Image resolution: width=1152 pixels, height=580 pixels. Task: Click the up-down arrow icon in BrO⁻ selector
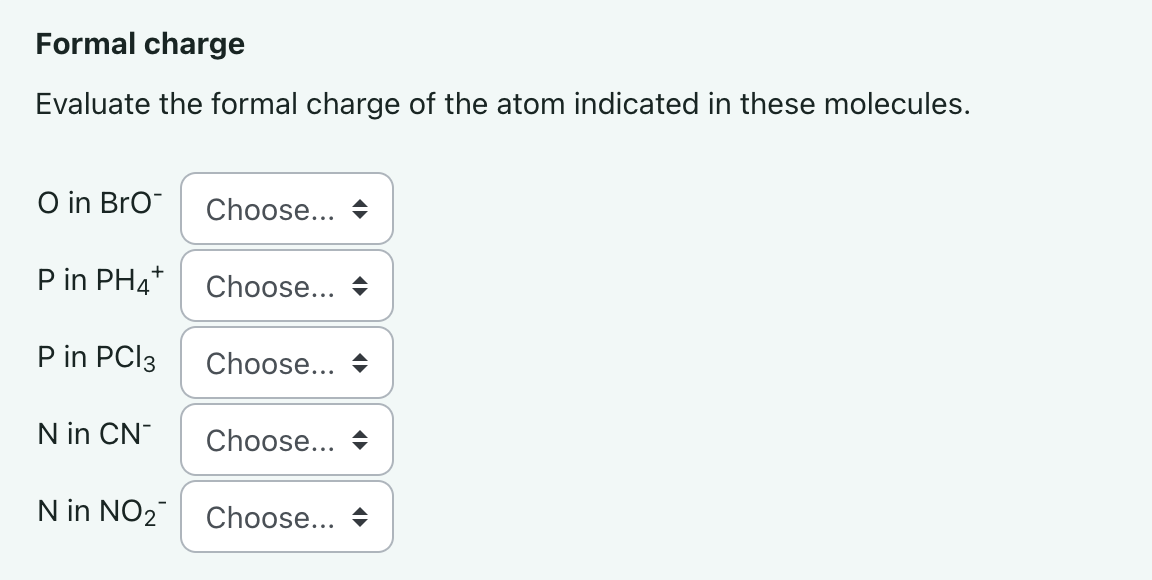pyautogui.click(x=360, y=209)
